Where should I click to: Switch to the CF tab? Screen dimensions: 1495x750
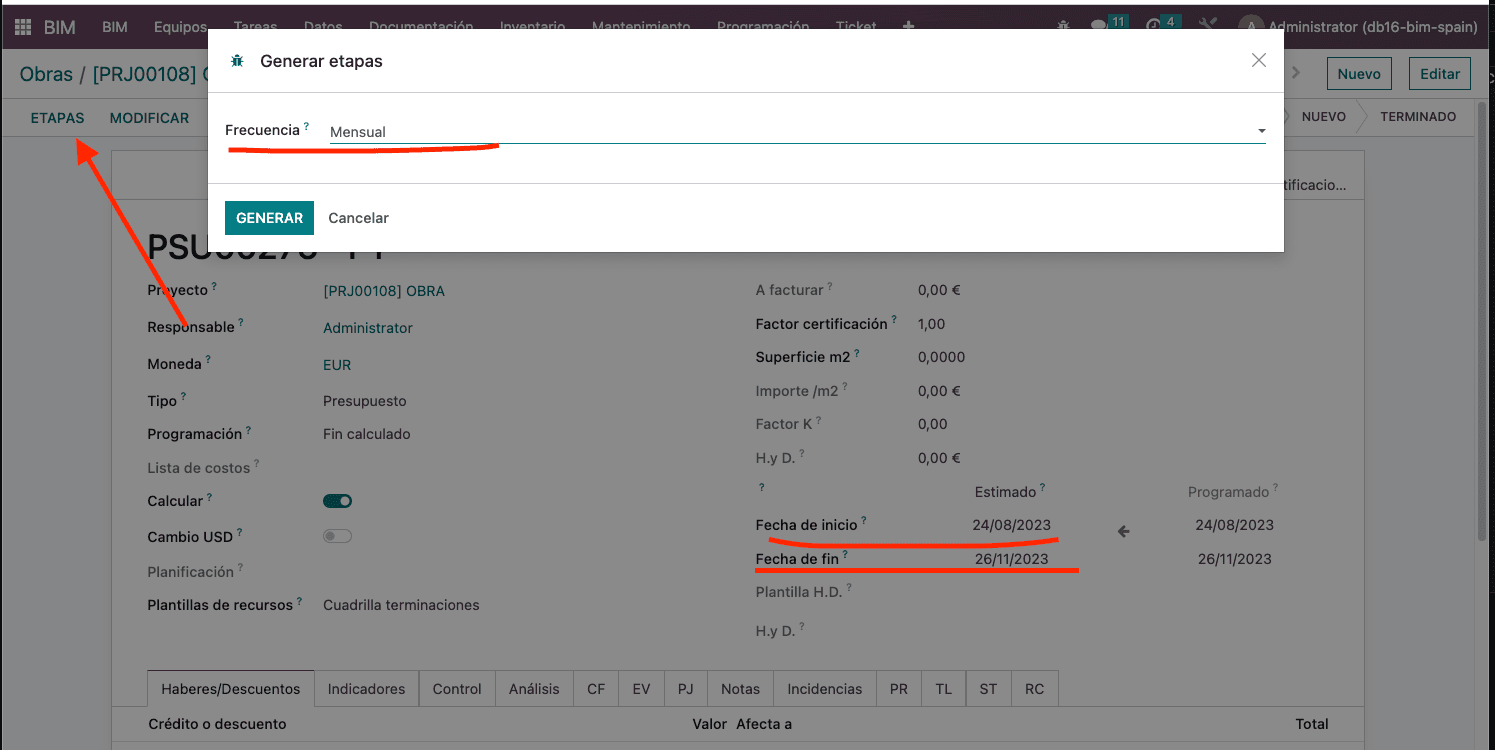[x=596, y=689]
